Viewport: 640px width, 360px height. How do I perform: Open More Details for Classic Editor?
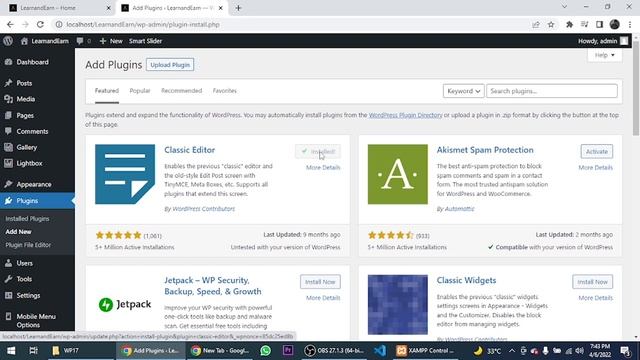(x=323, y=167)
